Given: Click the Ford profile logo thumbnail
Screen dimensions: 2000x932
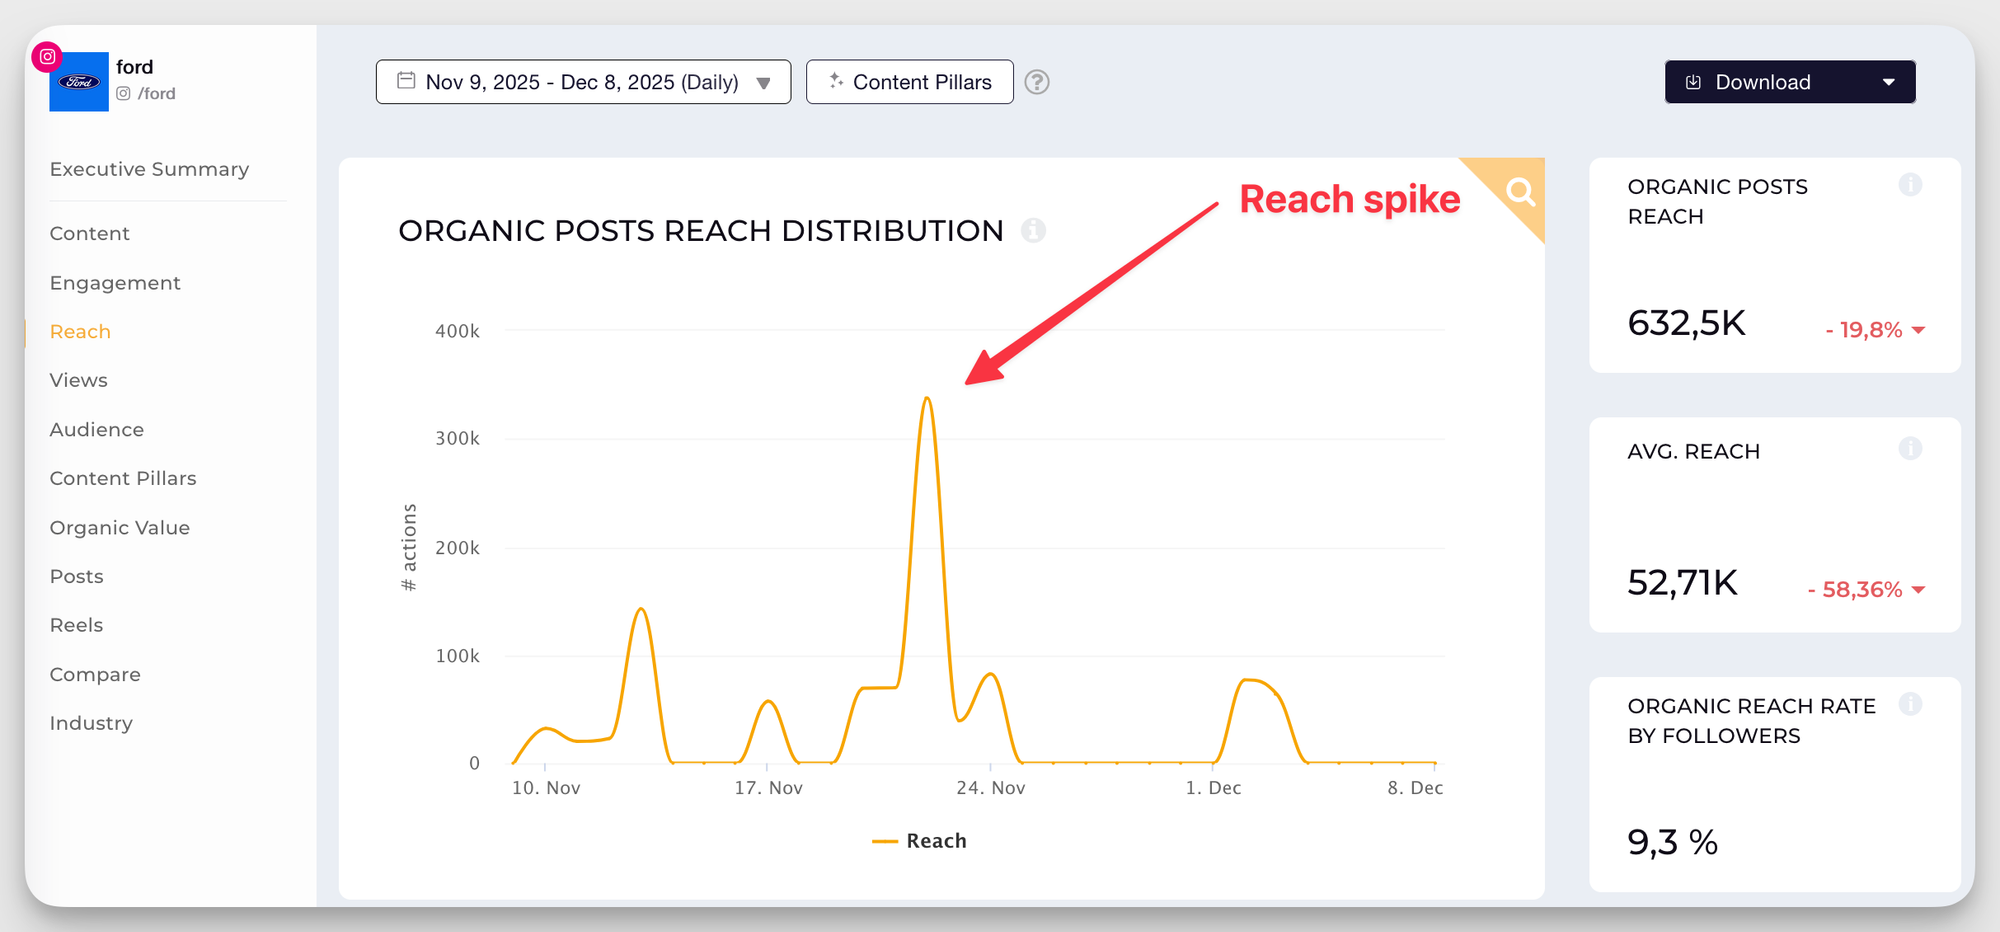Looking at the screenshot, I should (x=79, y=83).
